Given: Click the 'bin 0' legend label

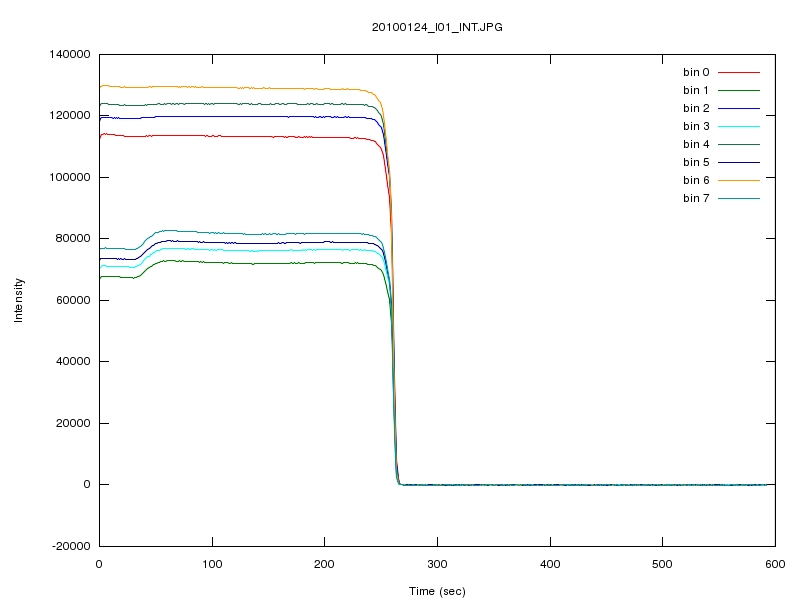Looking at the screenshot, I should pos(696,72).
